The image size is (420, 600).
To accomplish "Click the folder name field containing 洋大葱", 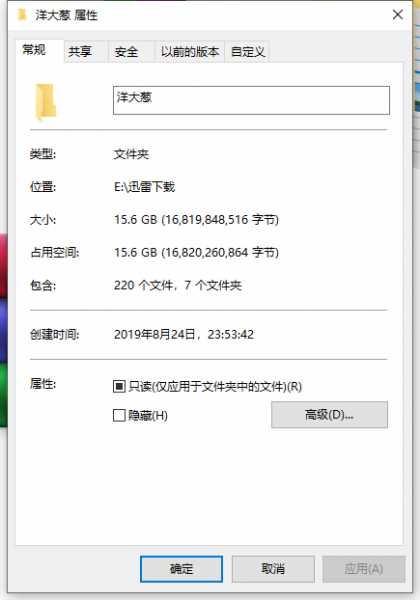I will tap(251, 100).
